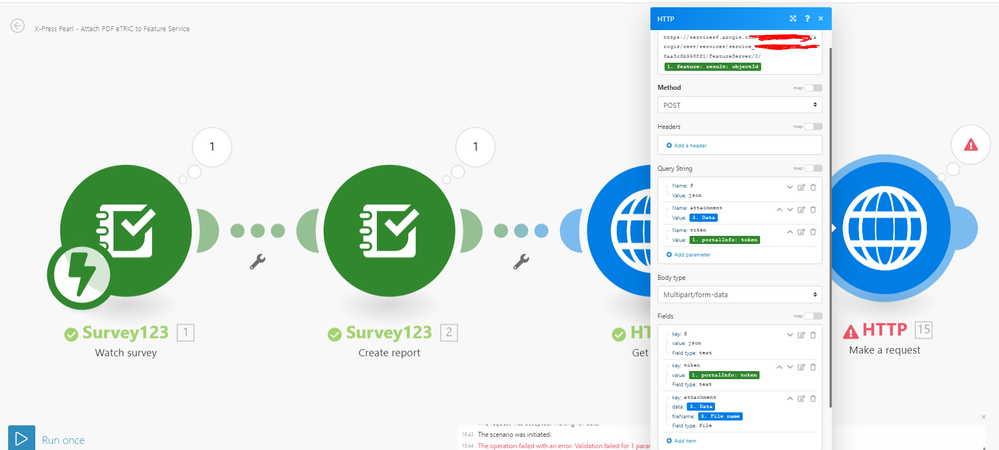Click Add a header link

coord(687,145)
